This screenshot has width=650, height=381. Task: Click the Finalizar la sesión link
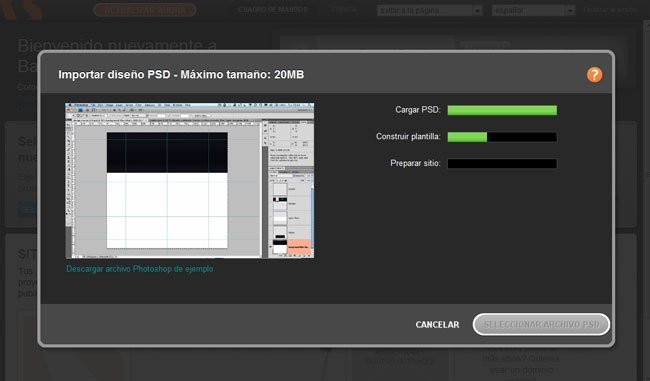tap(610, 10)
